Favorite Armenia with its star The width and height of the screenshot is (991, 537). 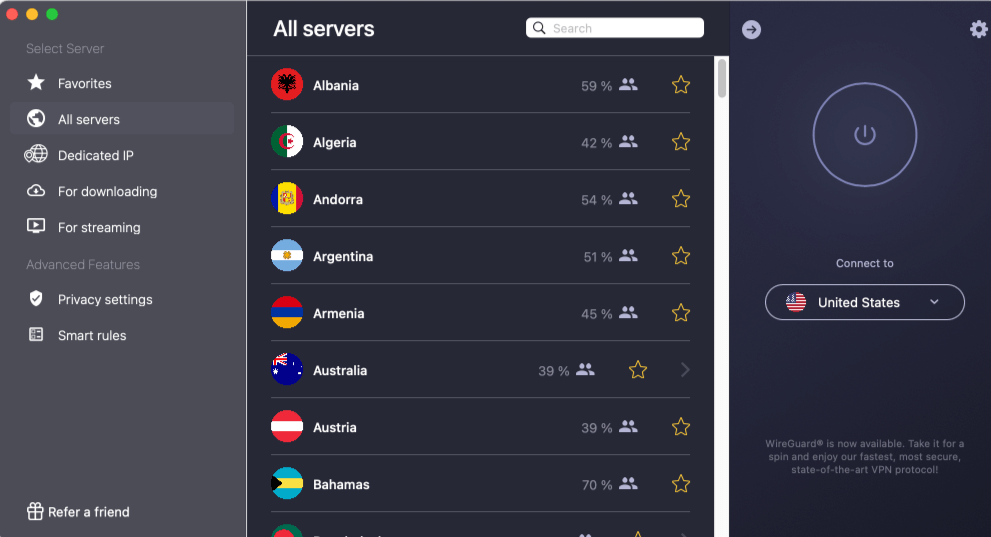click(x=681, y=313)
